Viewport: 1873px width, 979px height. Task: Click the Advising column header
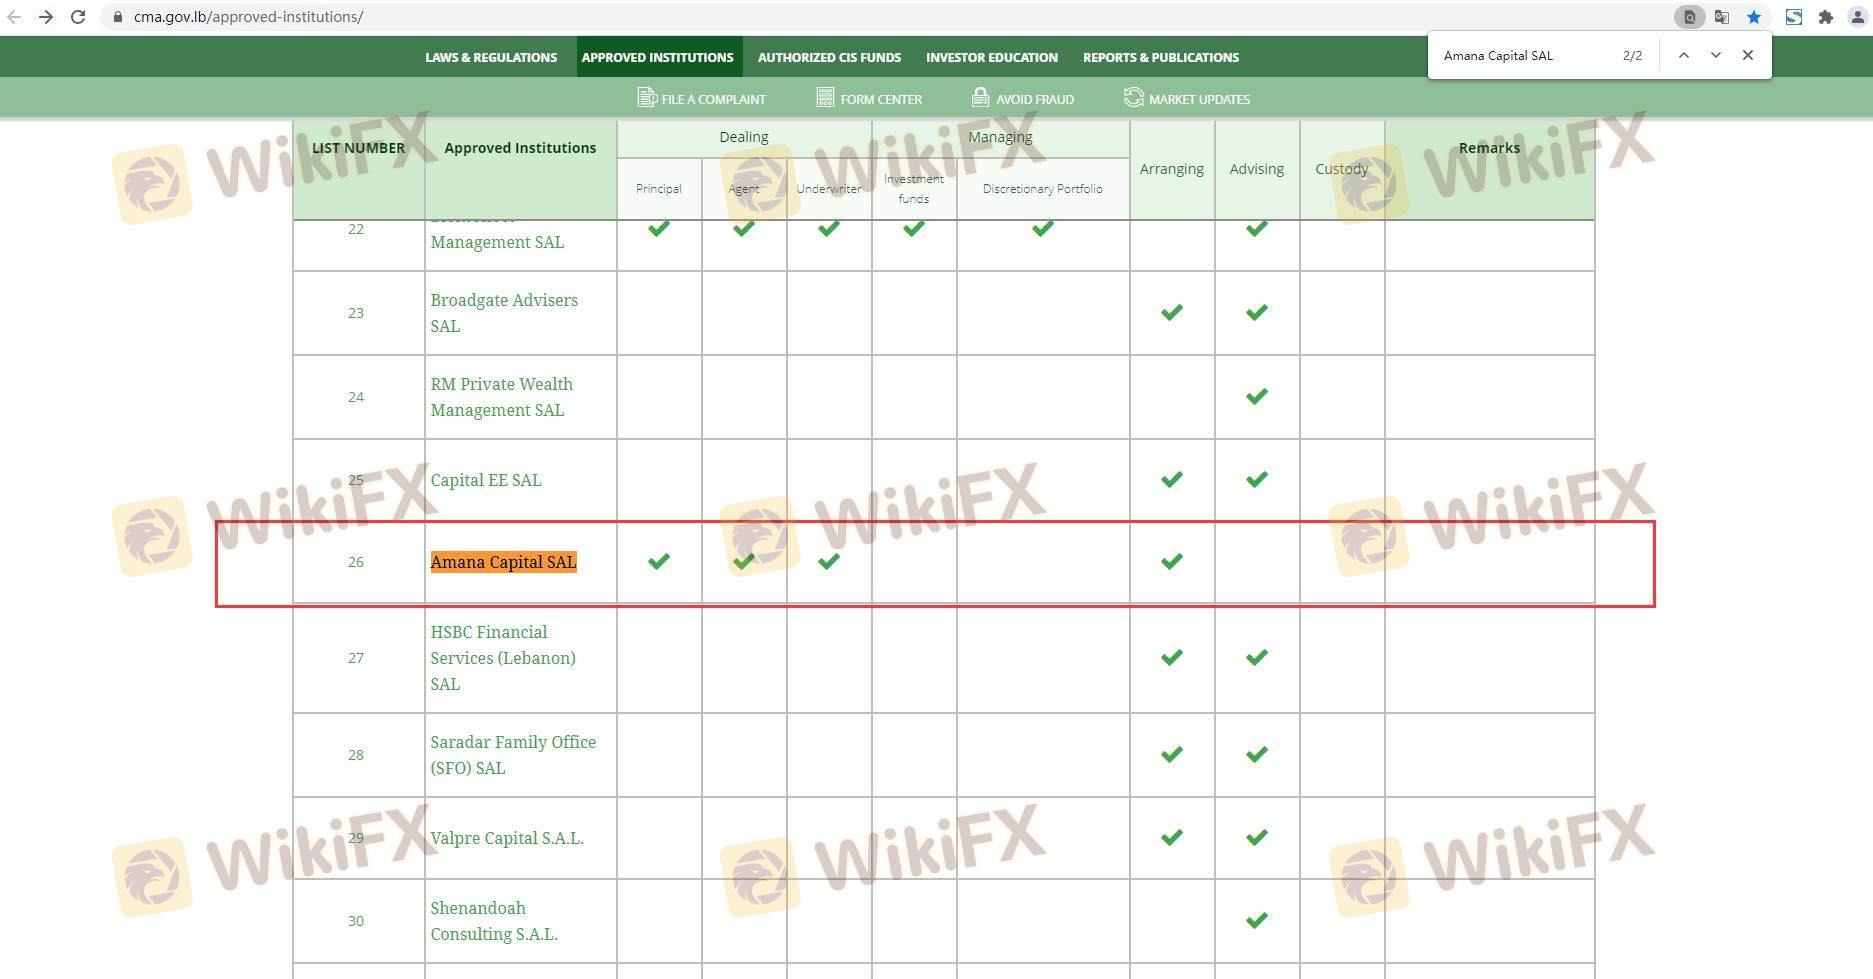pos(1257,169)
